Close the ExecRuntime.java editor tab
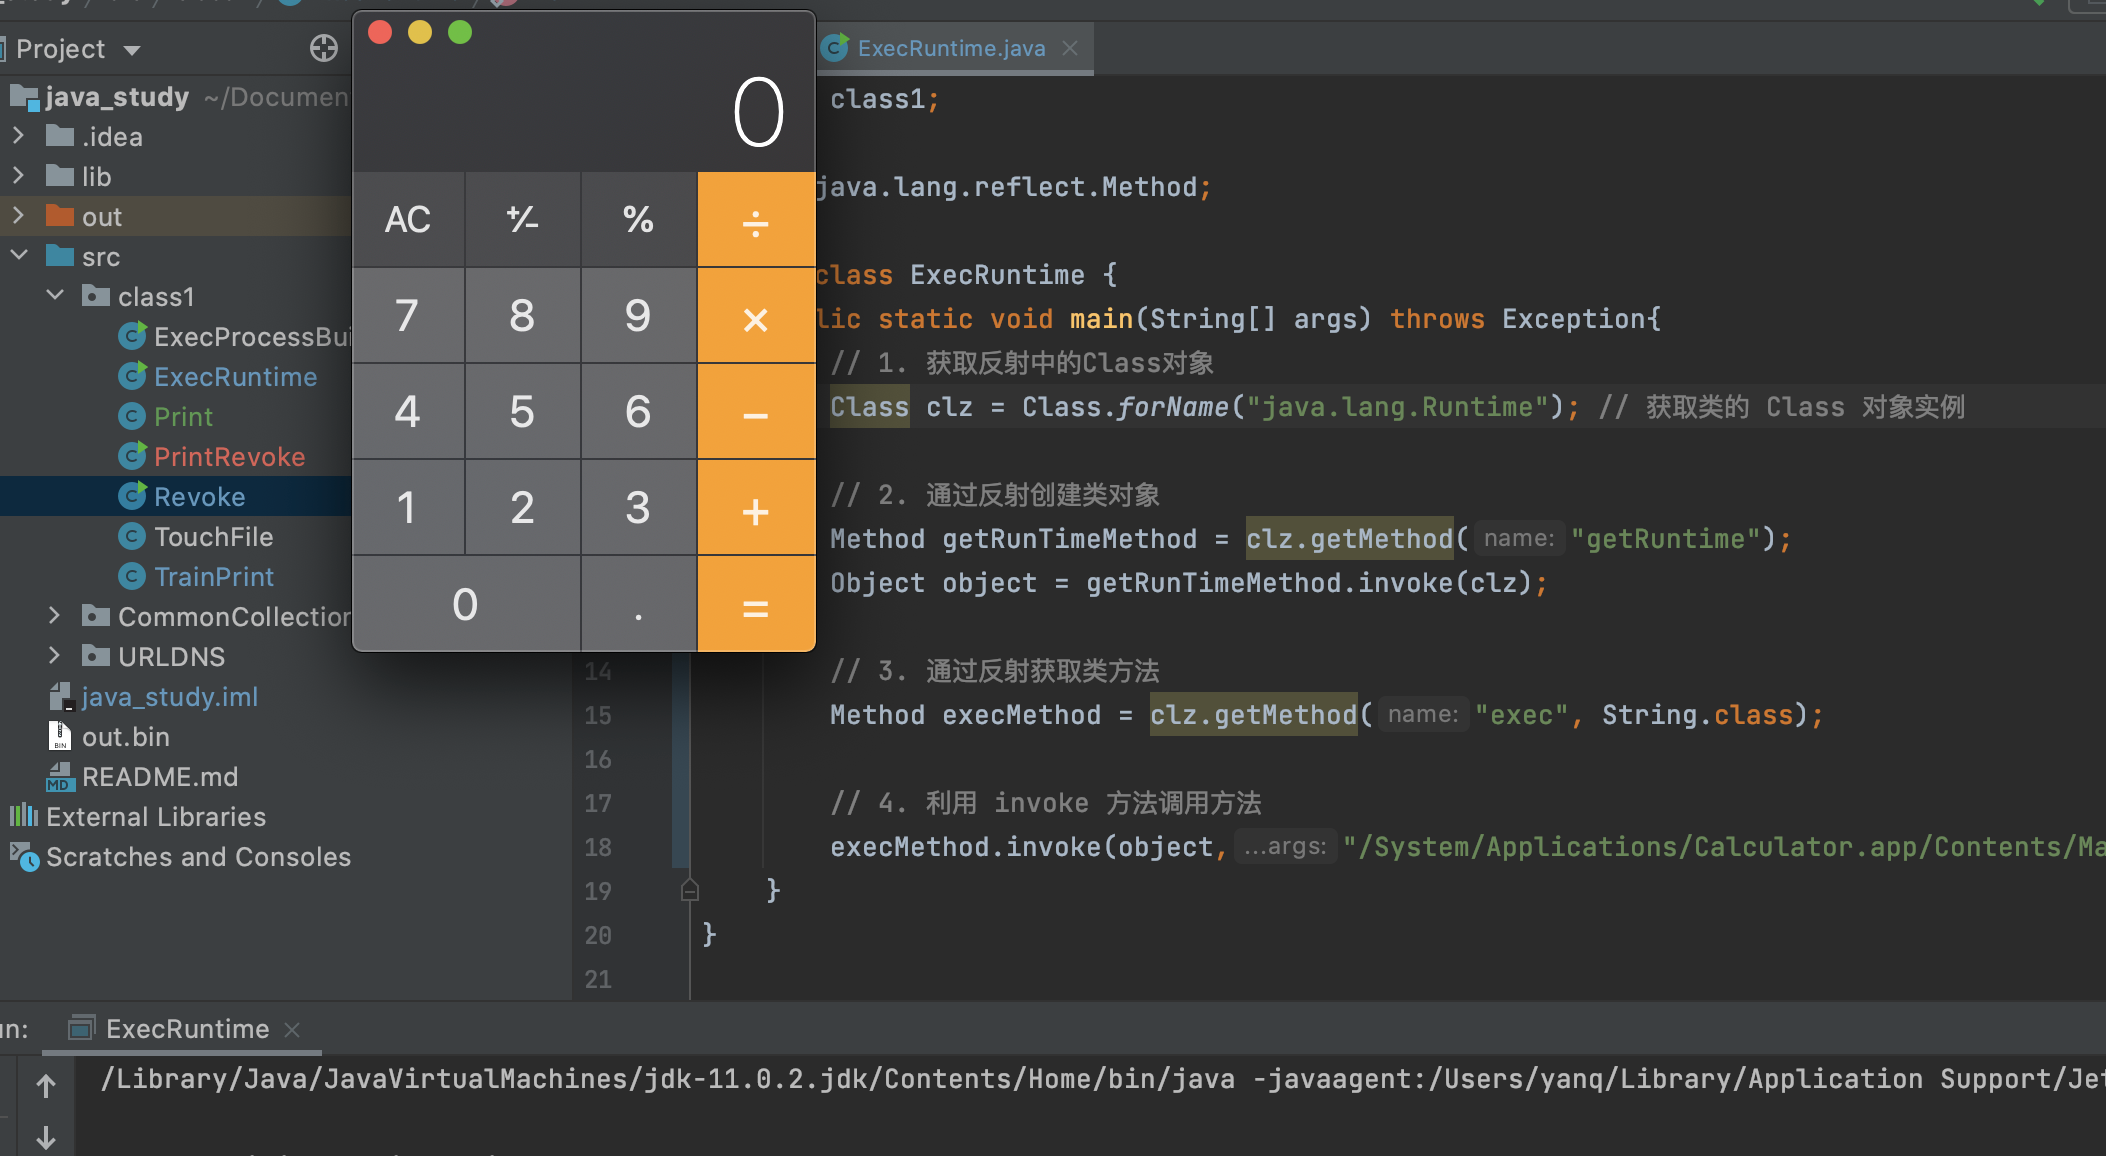The image size is (2106, 1156). pyautogui.click(x=1070, y=48)
